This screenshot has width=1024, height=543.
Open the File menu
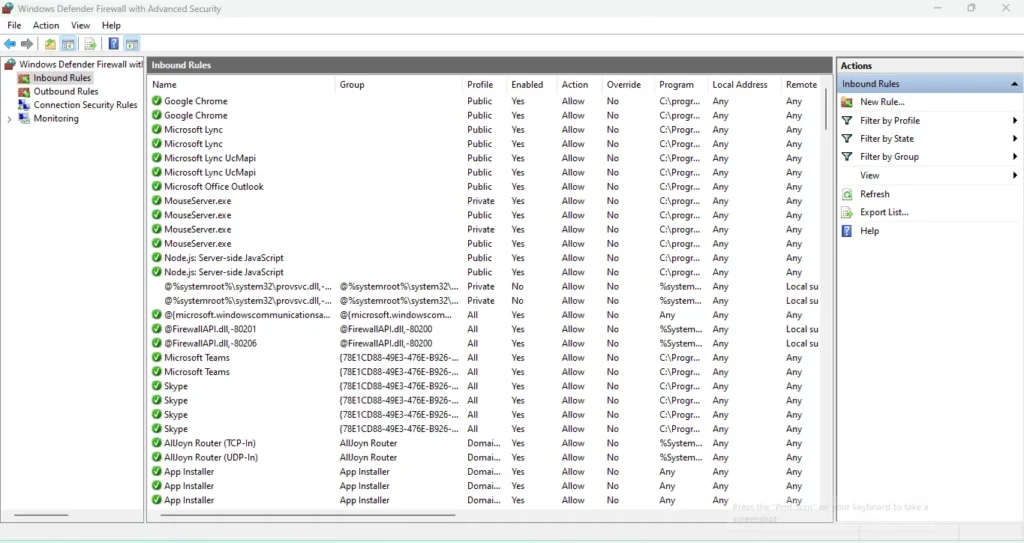click(14, 25)
